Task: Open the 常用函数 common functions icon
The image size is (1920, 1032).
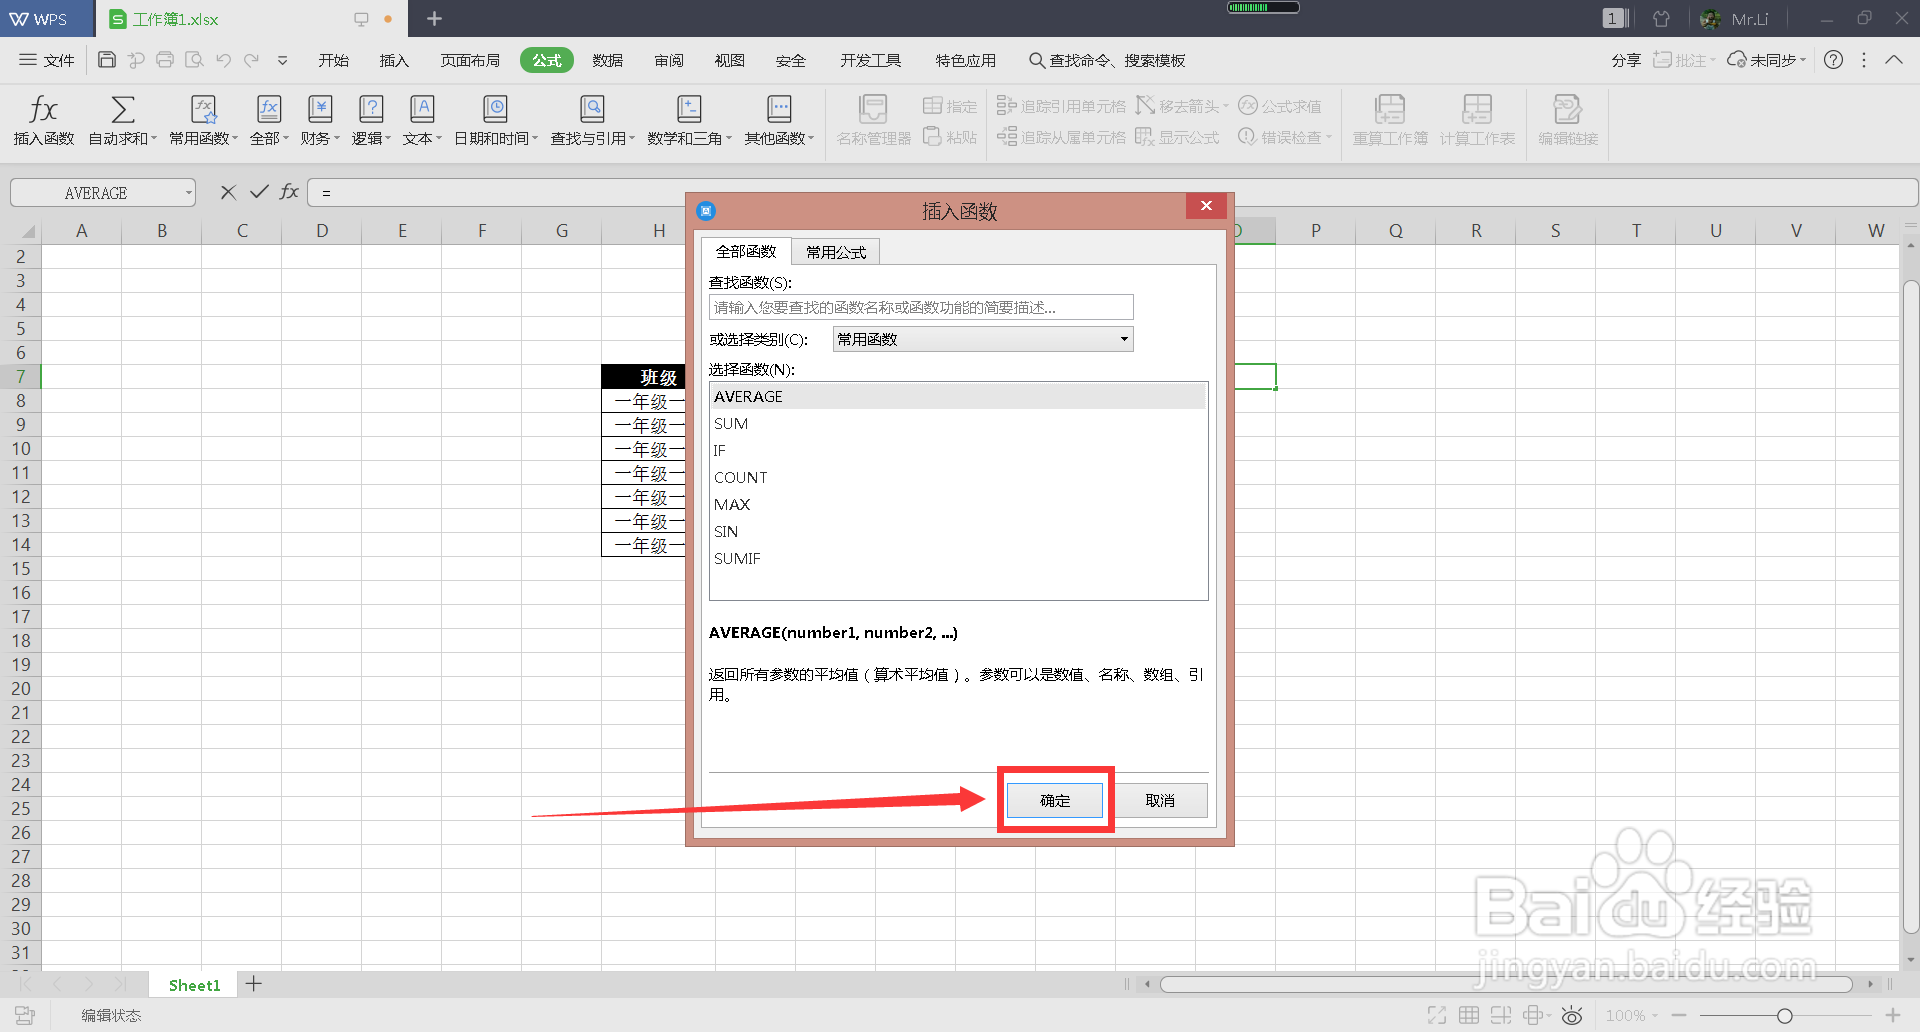Action: pos(204,108)
